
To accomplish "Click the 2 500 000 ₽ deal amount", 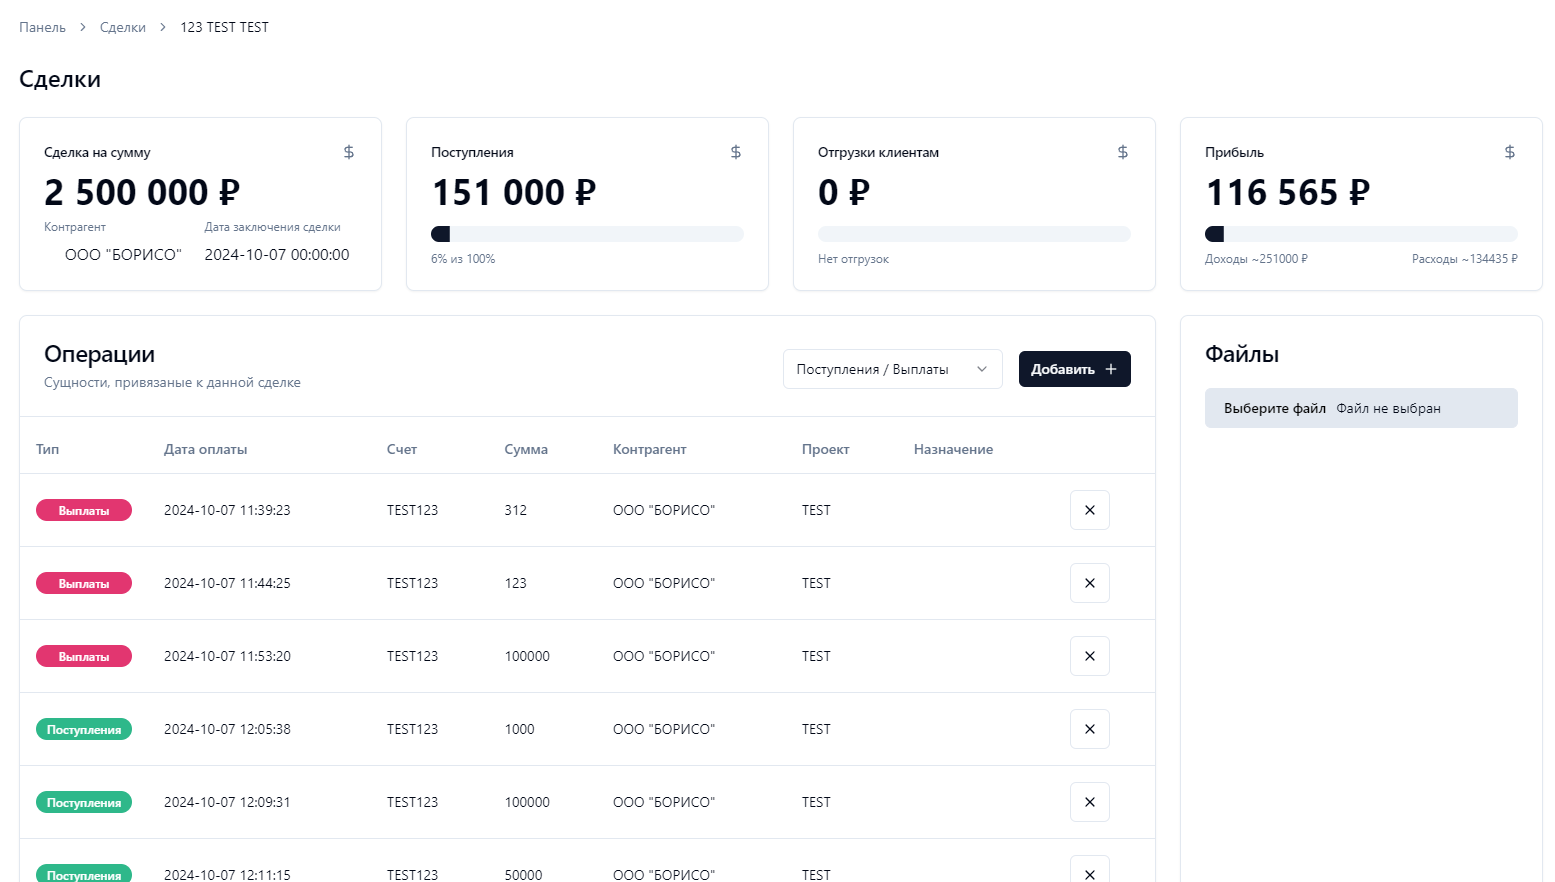I will click(142, 192).
